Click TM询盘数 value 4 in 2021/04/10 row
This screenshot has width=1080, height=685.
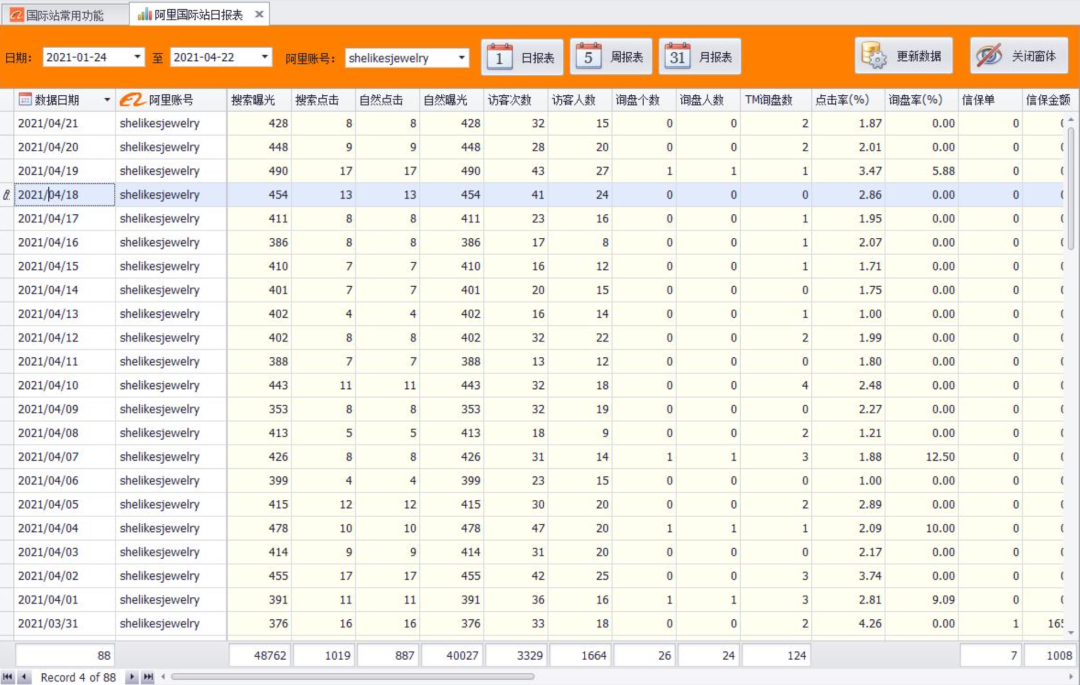(776, 386)
